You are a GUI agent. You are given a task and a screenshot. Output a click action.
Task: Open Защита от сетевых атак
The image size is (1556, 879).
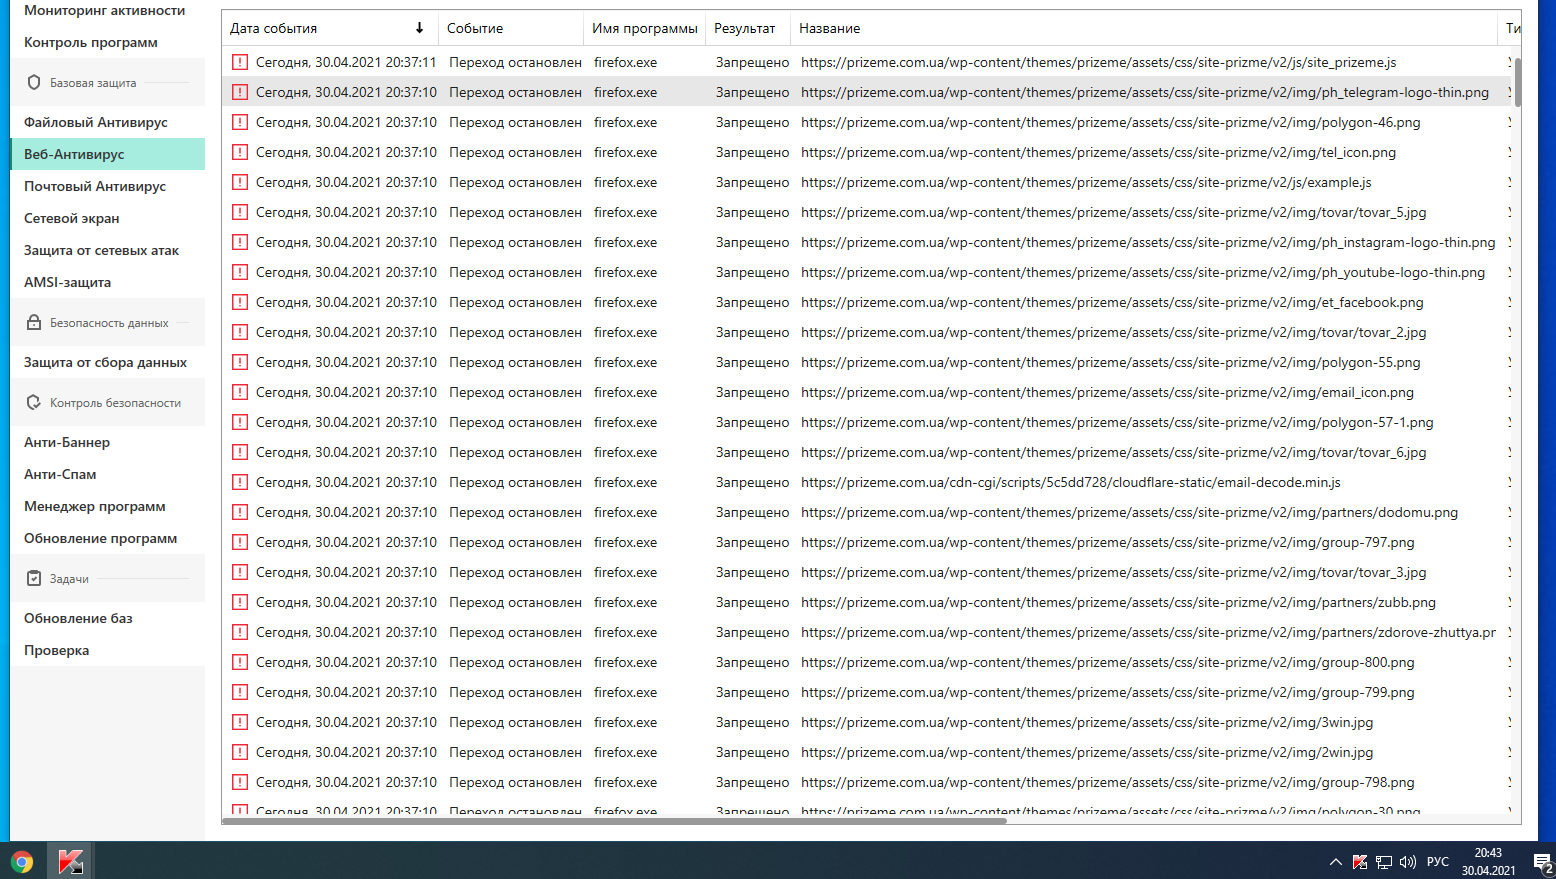tap(101, 250)
